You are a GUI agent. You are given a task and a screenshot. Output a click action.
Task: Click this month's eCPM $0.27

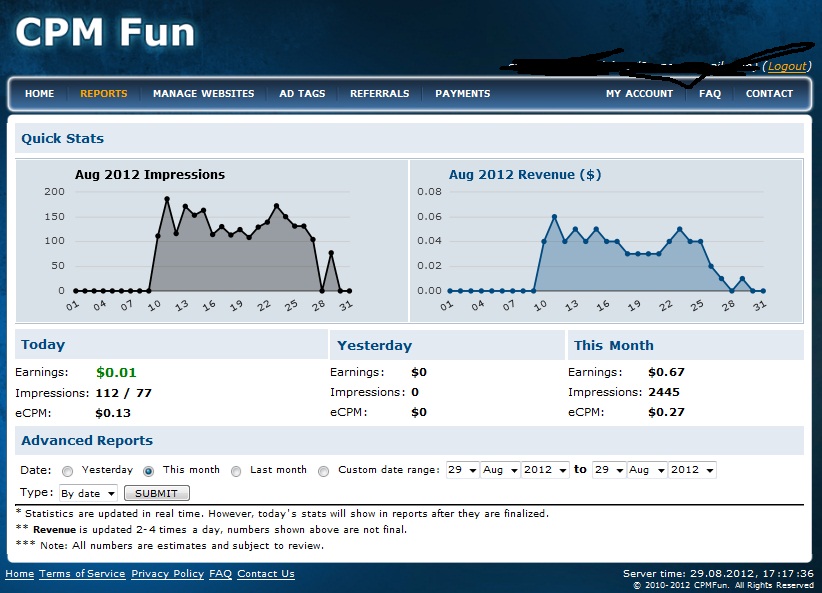[666, 412]
